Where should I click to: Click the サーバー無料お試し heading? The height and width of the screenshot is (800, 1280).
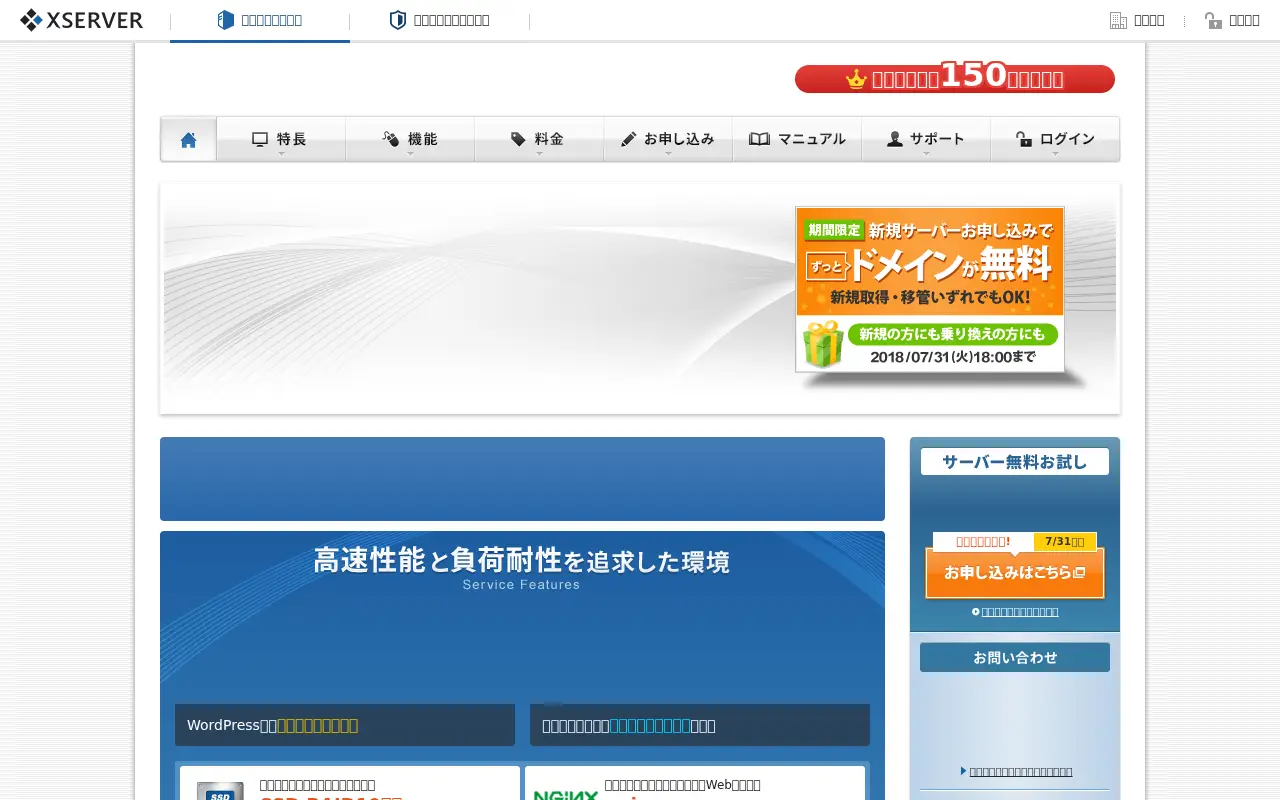pyautogui.click(x=1015, y=462)
